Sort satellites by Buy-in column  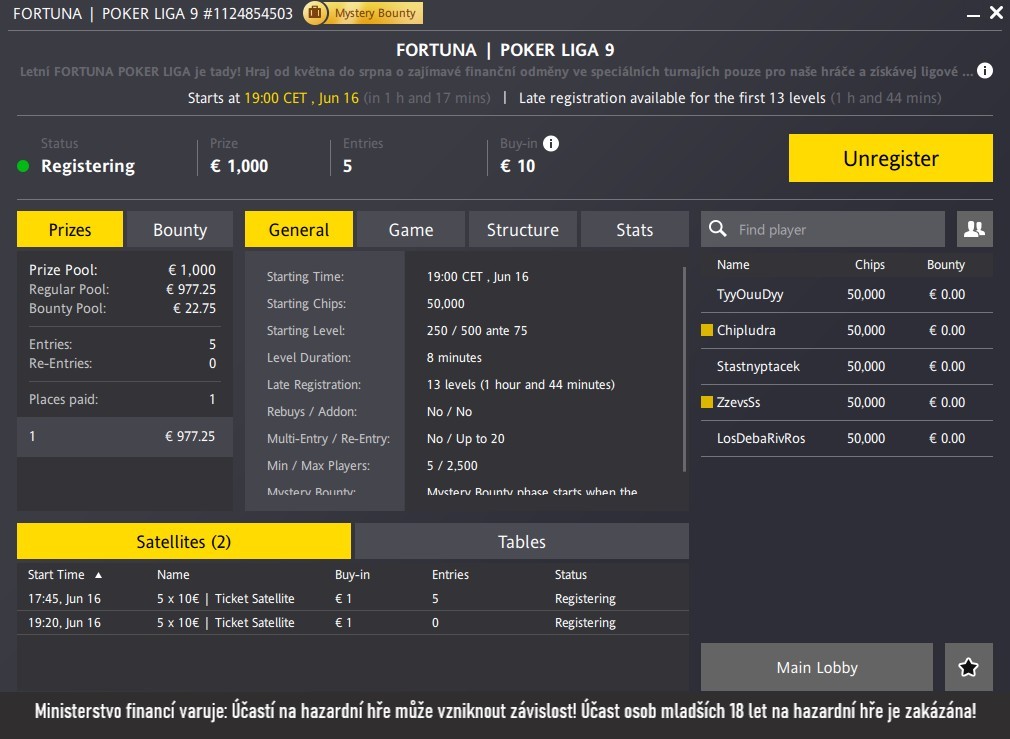tap(352, 575)
